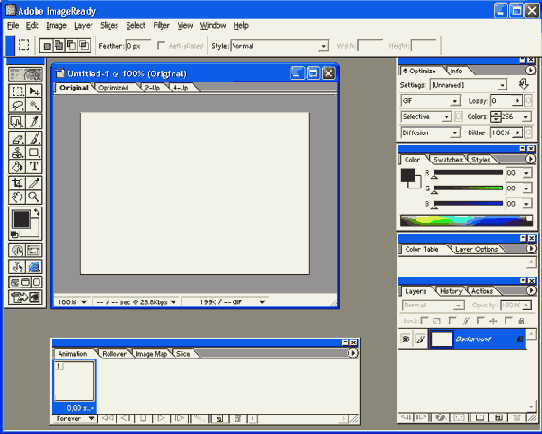Image resolution: width=542 pixels, height=434 pixels.
Task: Select the Type tool
Action: [34, 167]
